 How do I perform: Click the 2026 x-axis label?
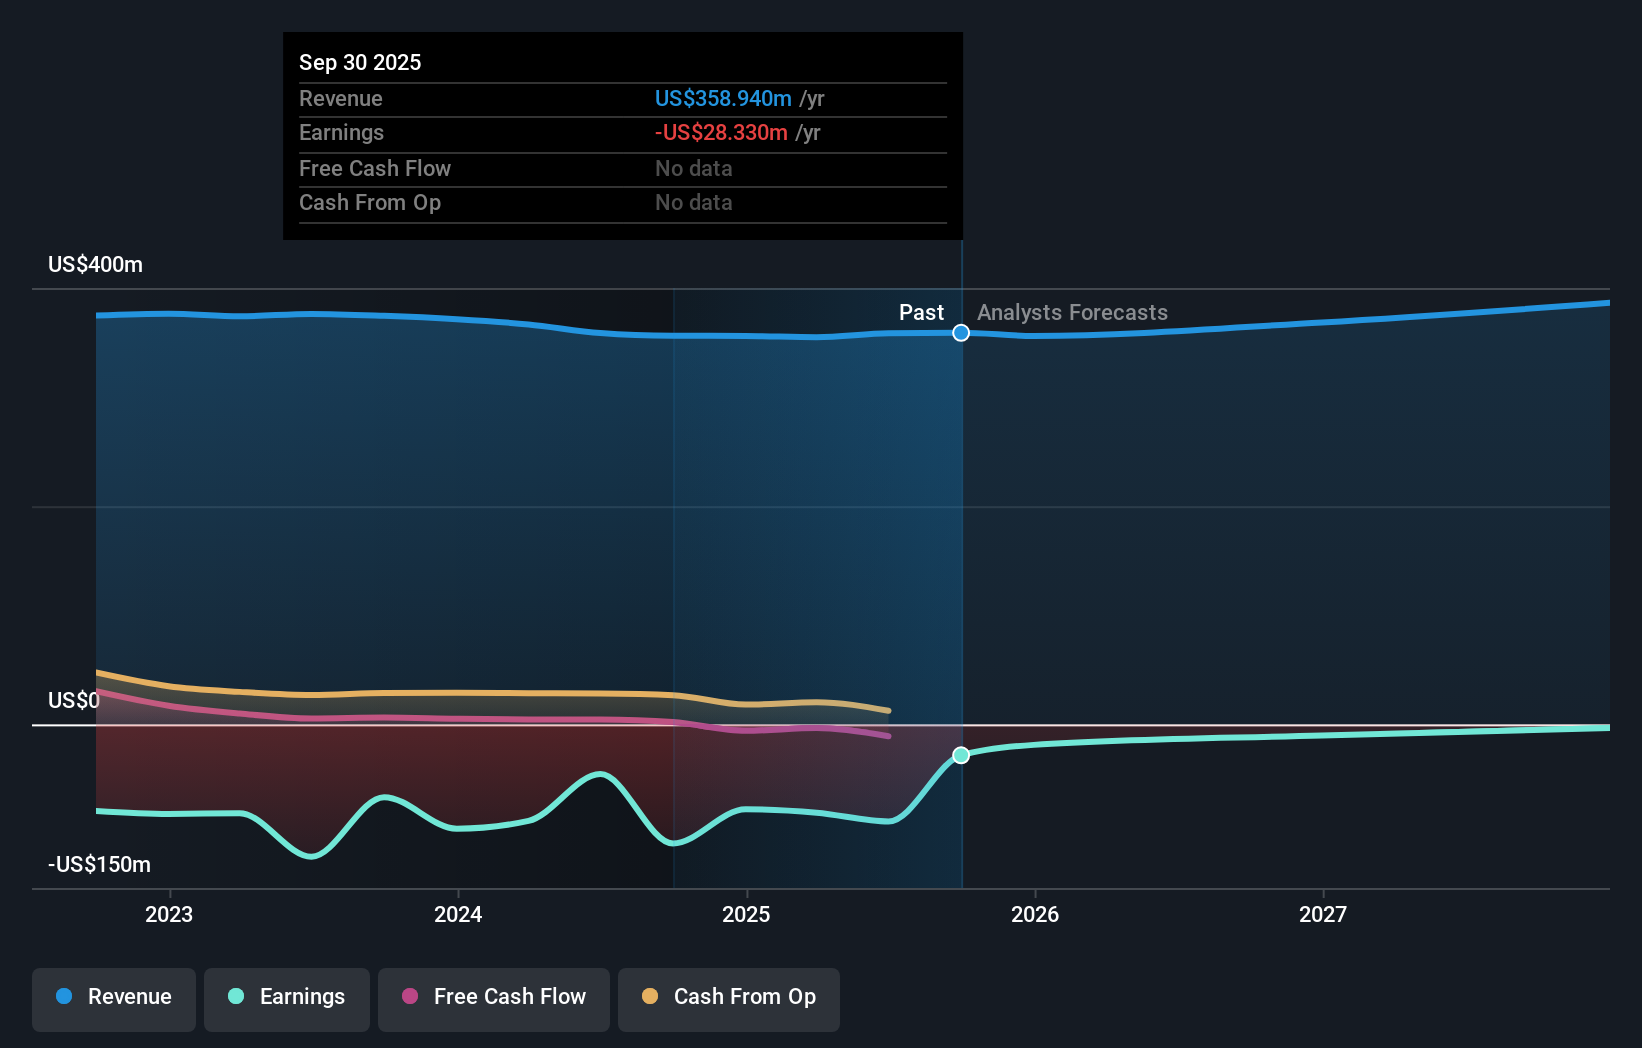tap(1035, 914)
